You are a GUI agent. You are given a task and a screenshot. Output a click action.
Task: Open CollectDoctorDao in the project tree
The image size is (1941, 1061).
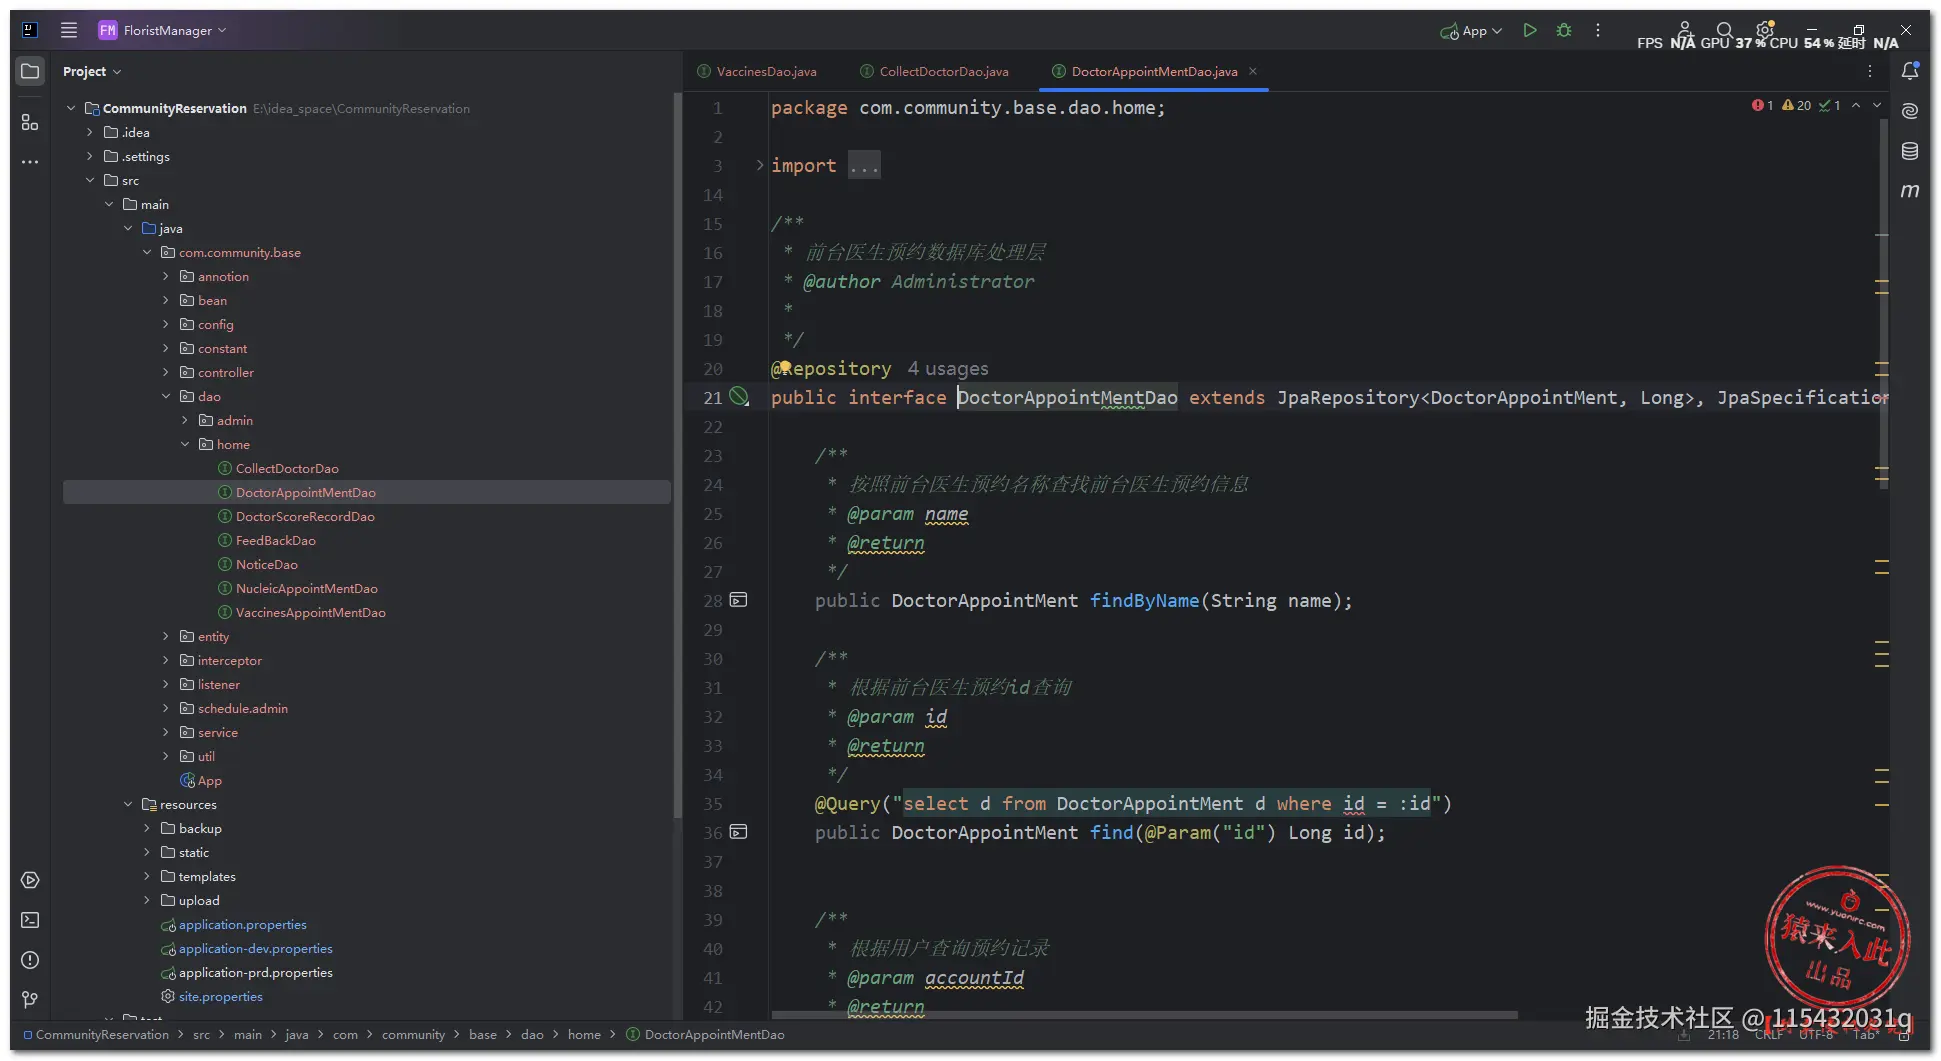click(287, 468)
